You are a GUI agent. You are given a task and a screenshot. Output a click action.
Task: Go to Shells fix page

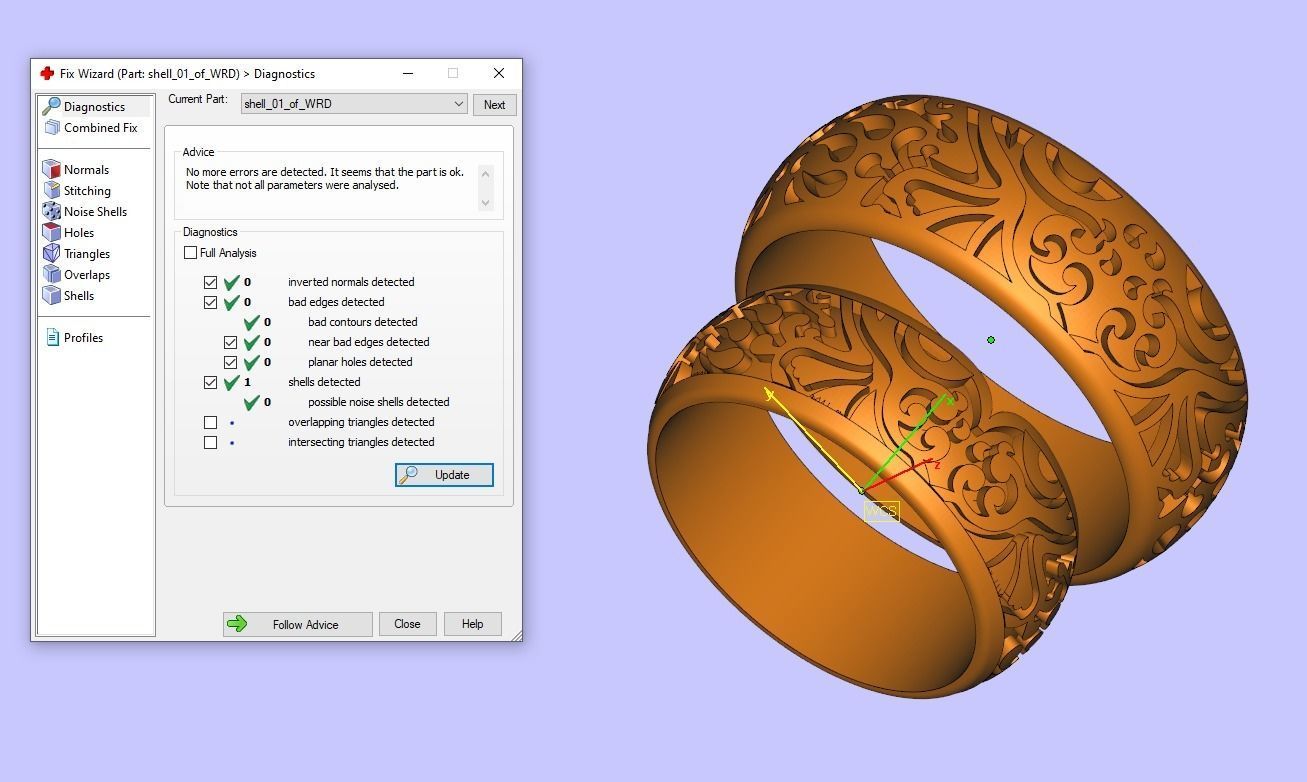click(x=79, y=295)
